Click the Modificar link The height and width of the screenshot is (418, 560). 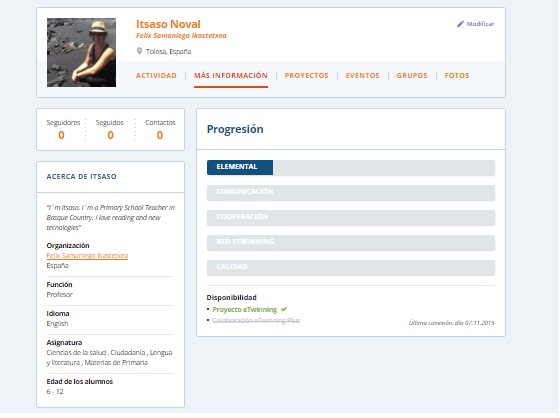[480, 24]
